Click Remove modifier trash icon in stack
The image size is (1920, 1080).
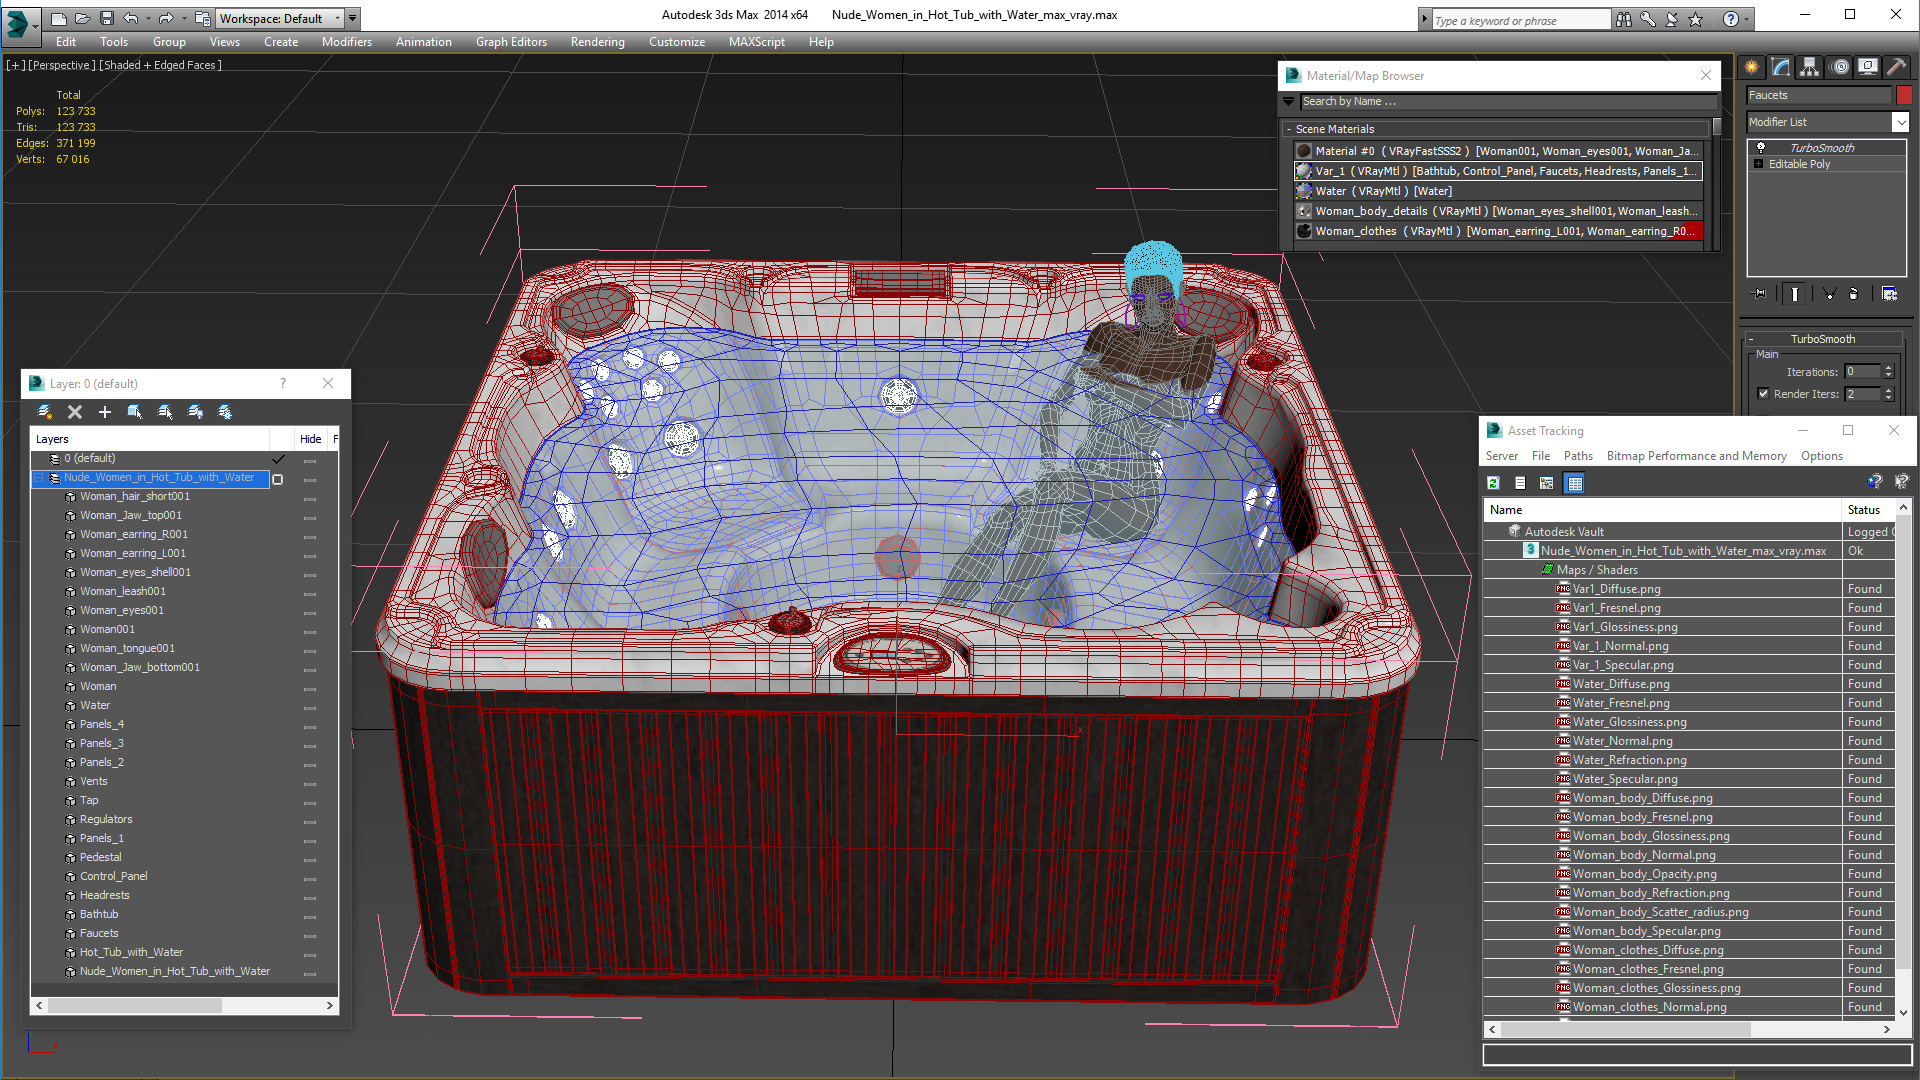(1853, 294)
